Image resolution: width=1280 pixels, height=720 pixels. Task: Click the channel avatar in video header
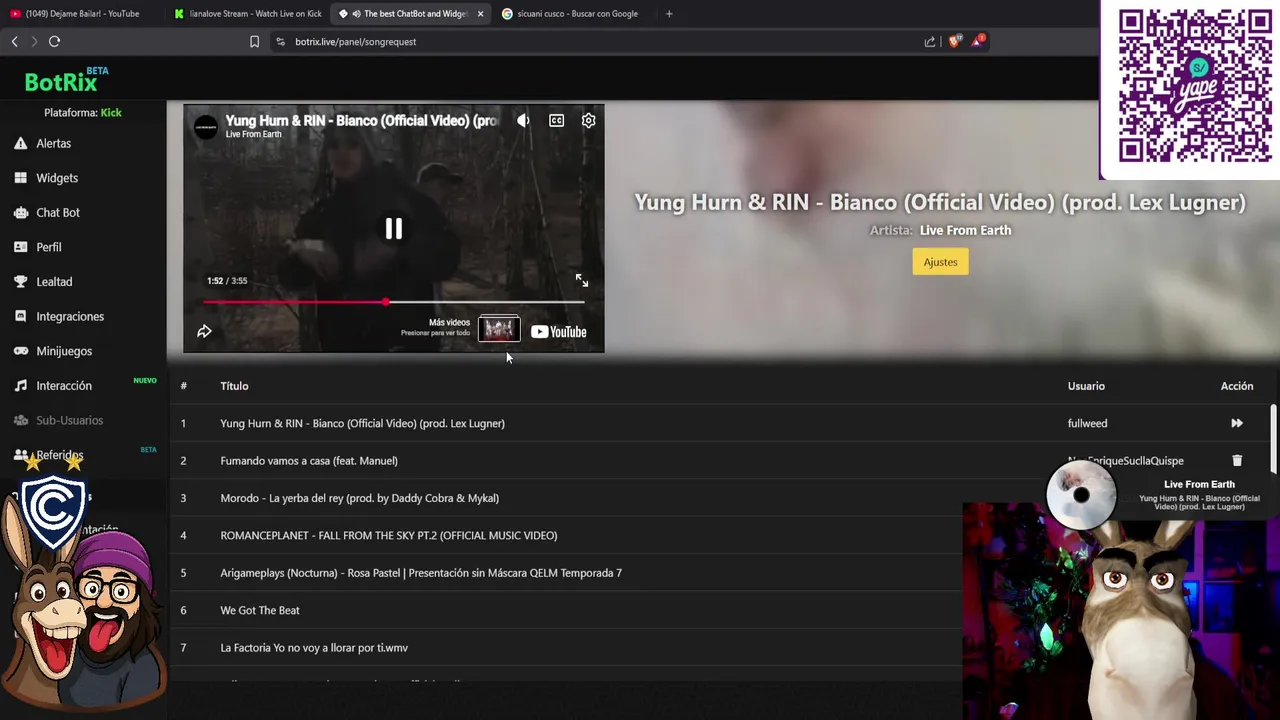(205, 127)
